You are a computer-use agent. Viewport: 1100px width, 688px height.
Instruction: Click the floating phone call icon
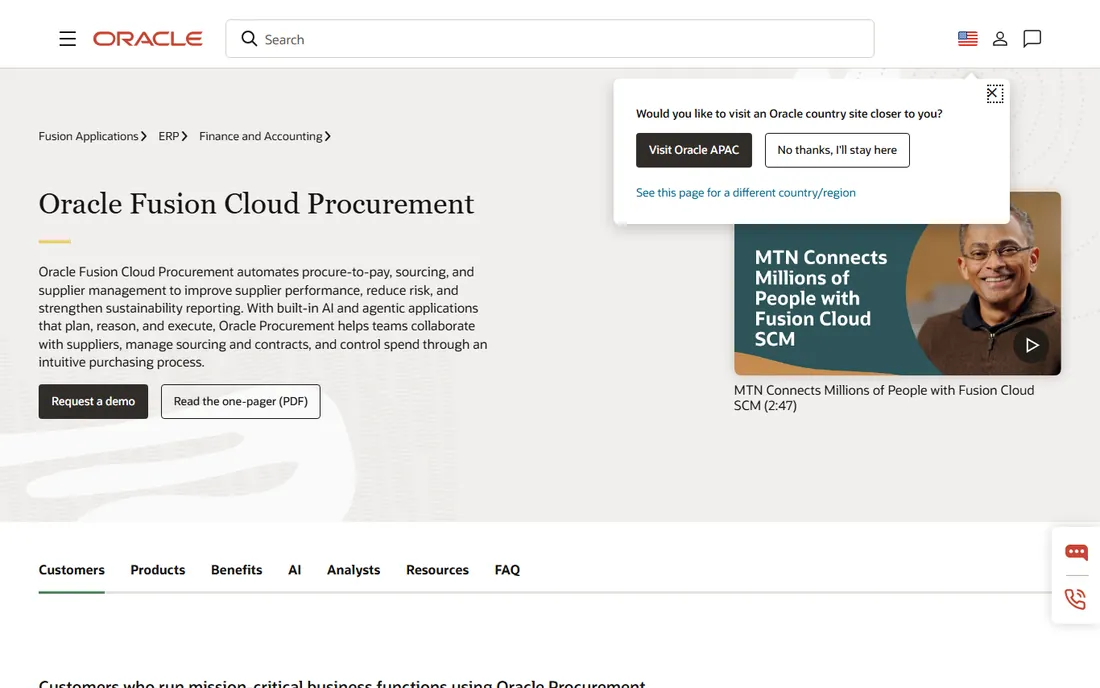1075,599
